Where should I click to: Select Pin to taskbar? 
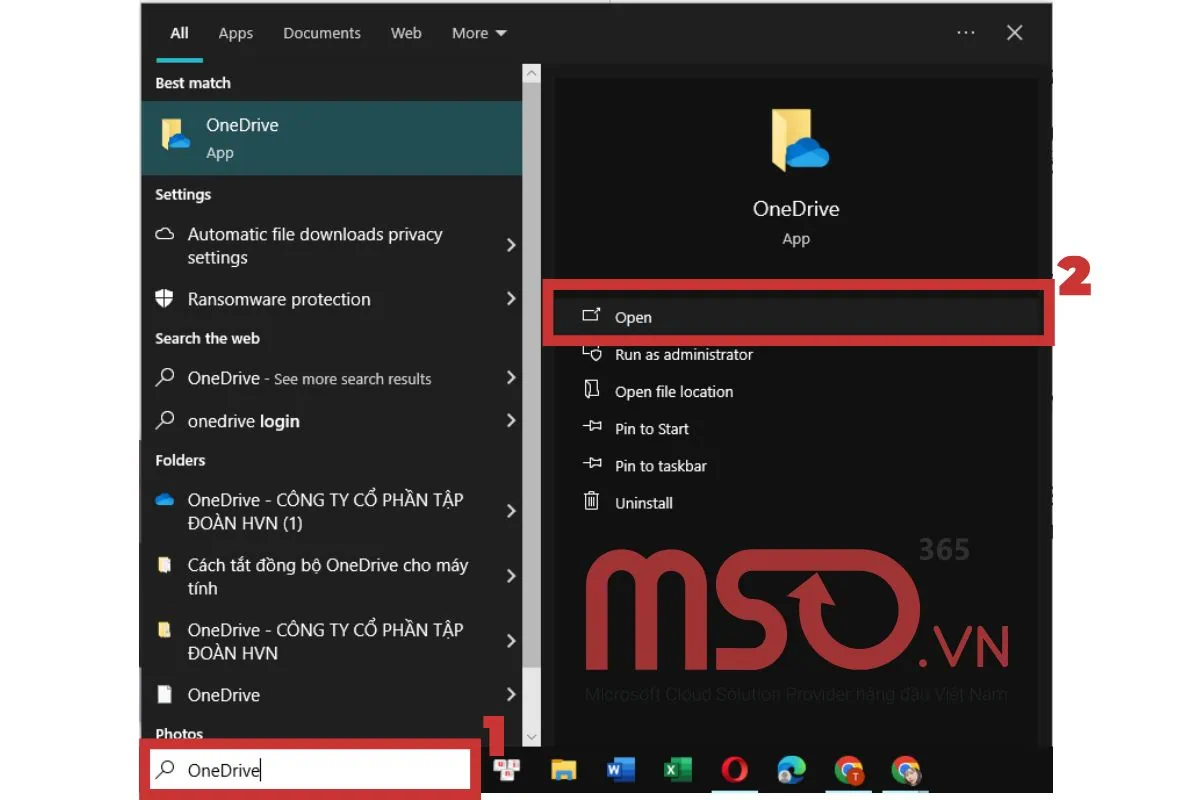tap(660, 466)
